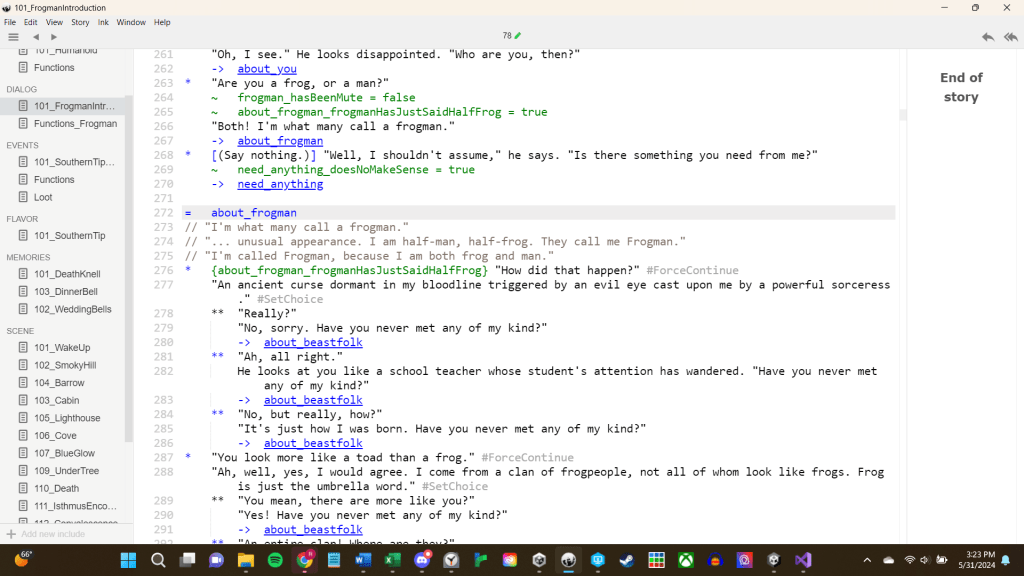
Task: Click the single-arrow step back story icon
Action: click(x=988, y=37)
